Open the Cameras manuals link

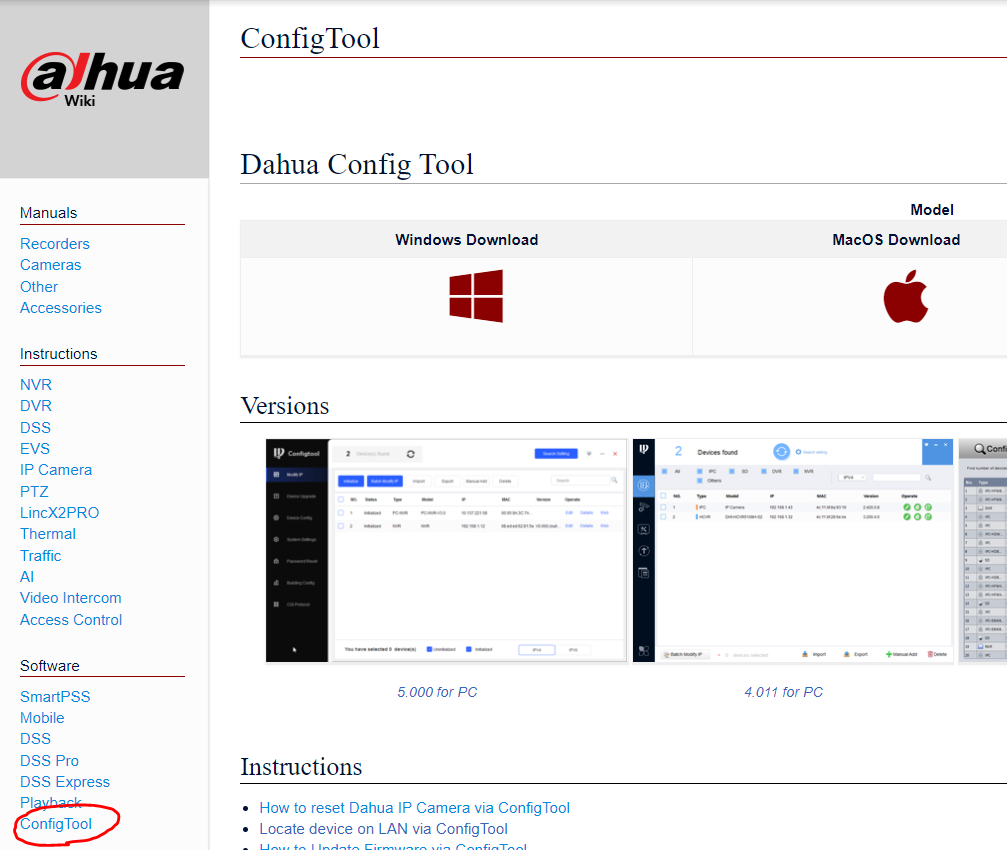click(51, 265)
